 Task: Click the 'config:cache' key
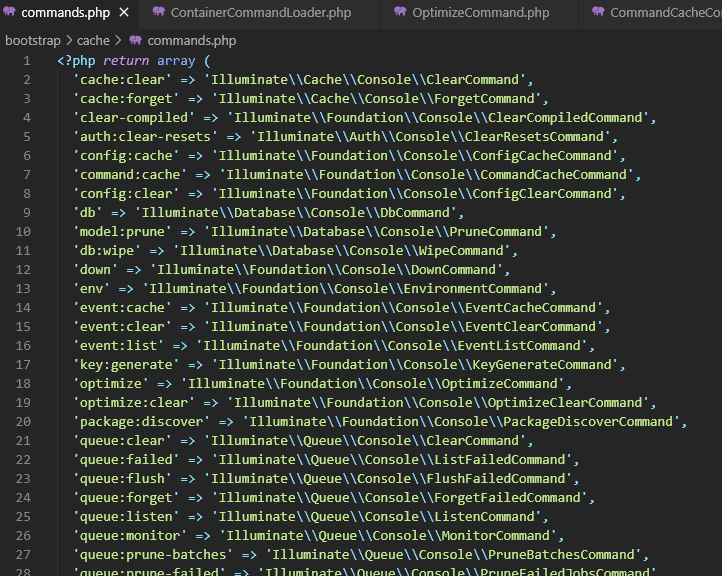126,156
